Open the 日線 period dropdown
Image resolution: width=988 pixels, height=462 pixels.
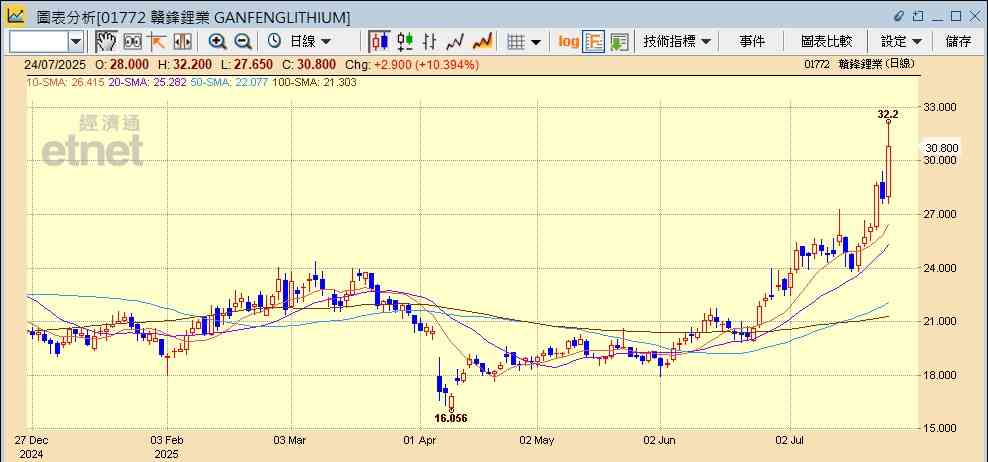(310, 42)
